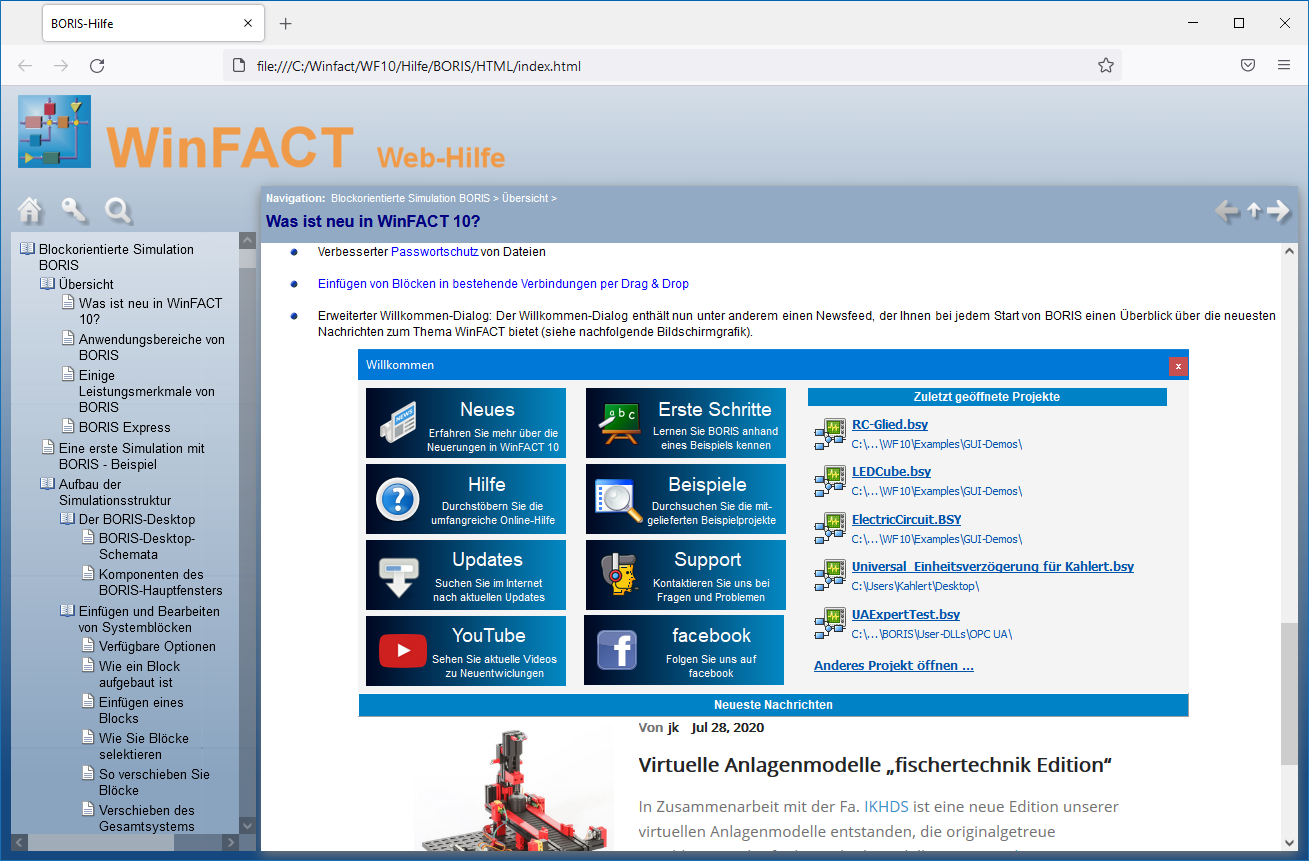Bookmark this page with star

tap(1106, 66)
